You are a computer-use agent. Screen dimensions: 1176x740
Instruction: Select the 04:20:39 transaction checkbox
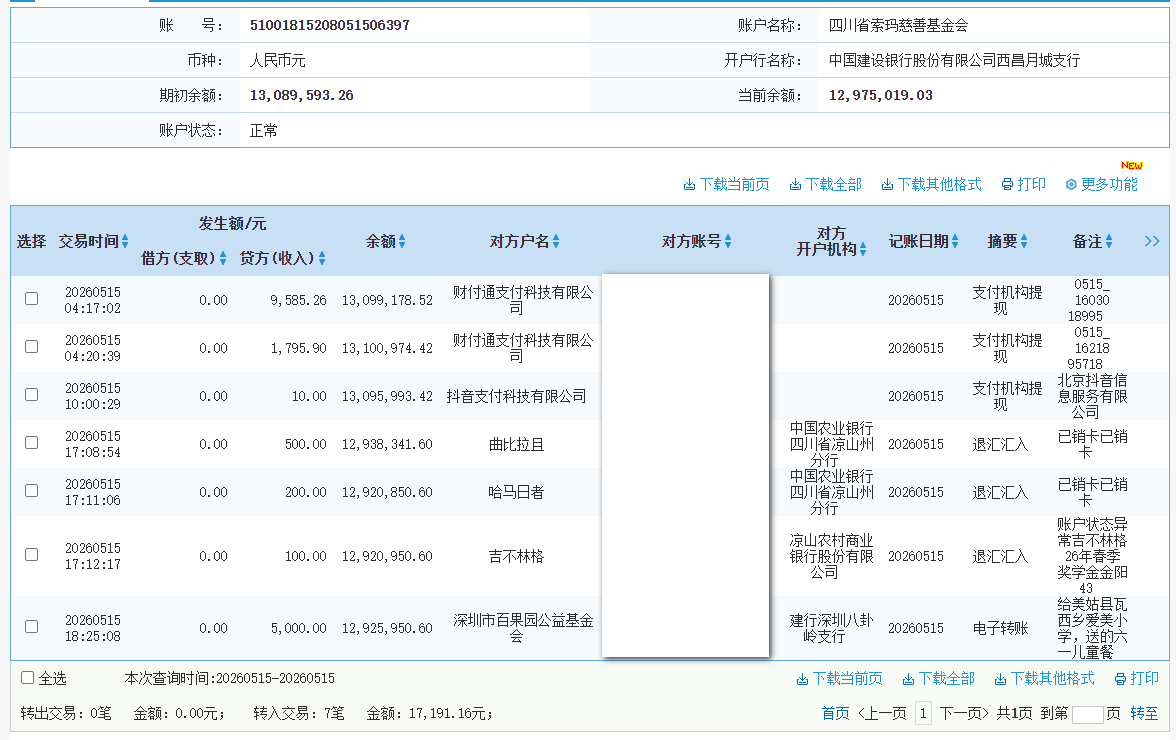(x=32, y=346)
